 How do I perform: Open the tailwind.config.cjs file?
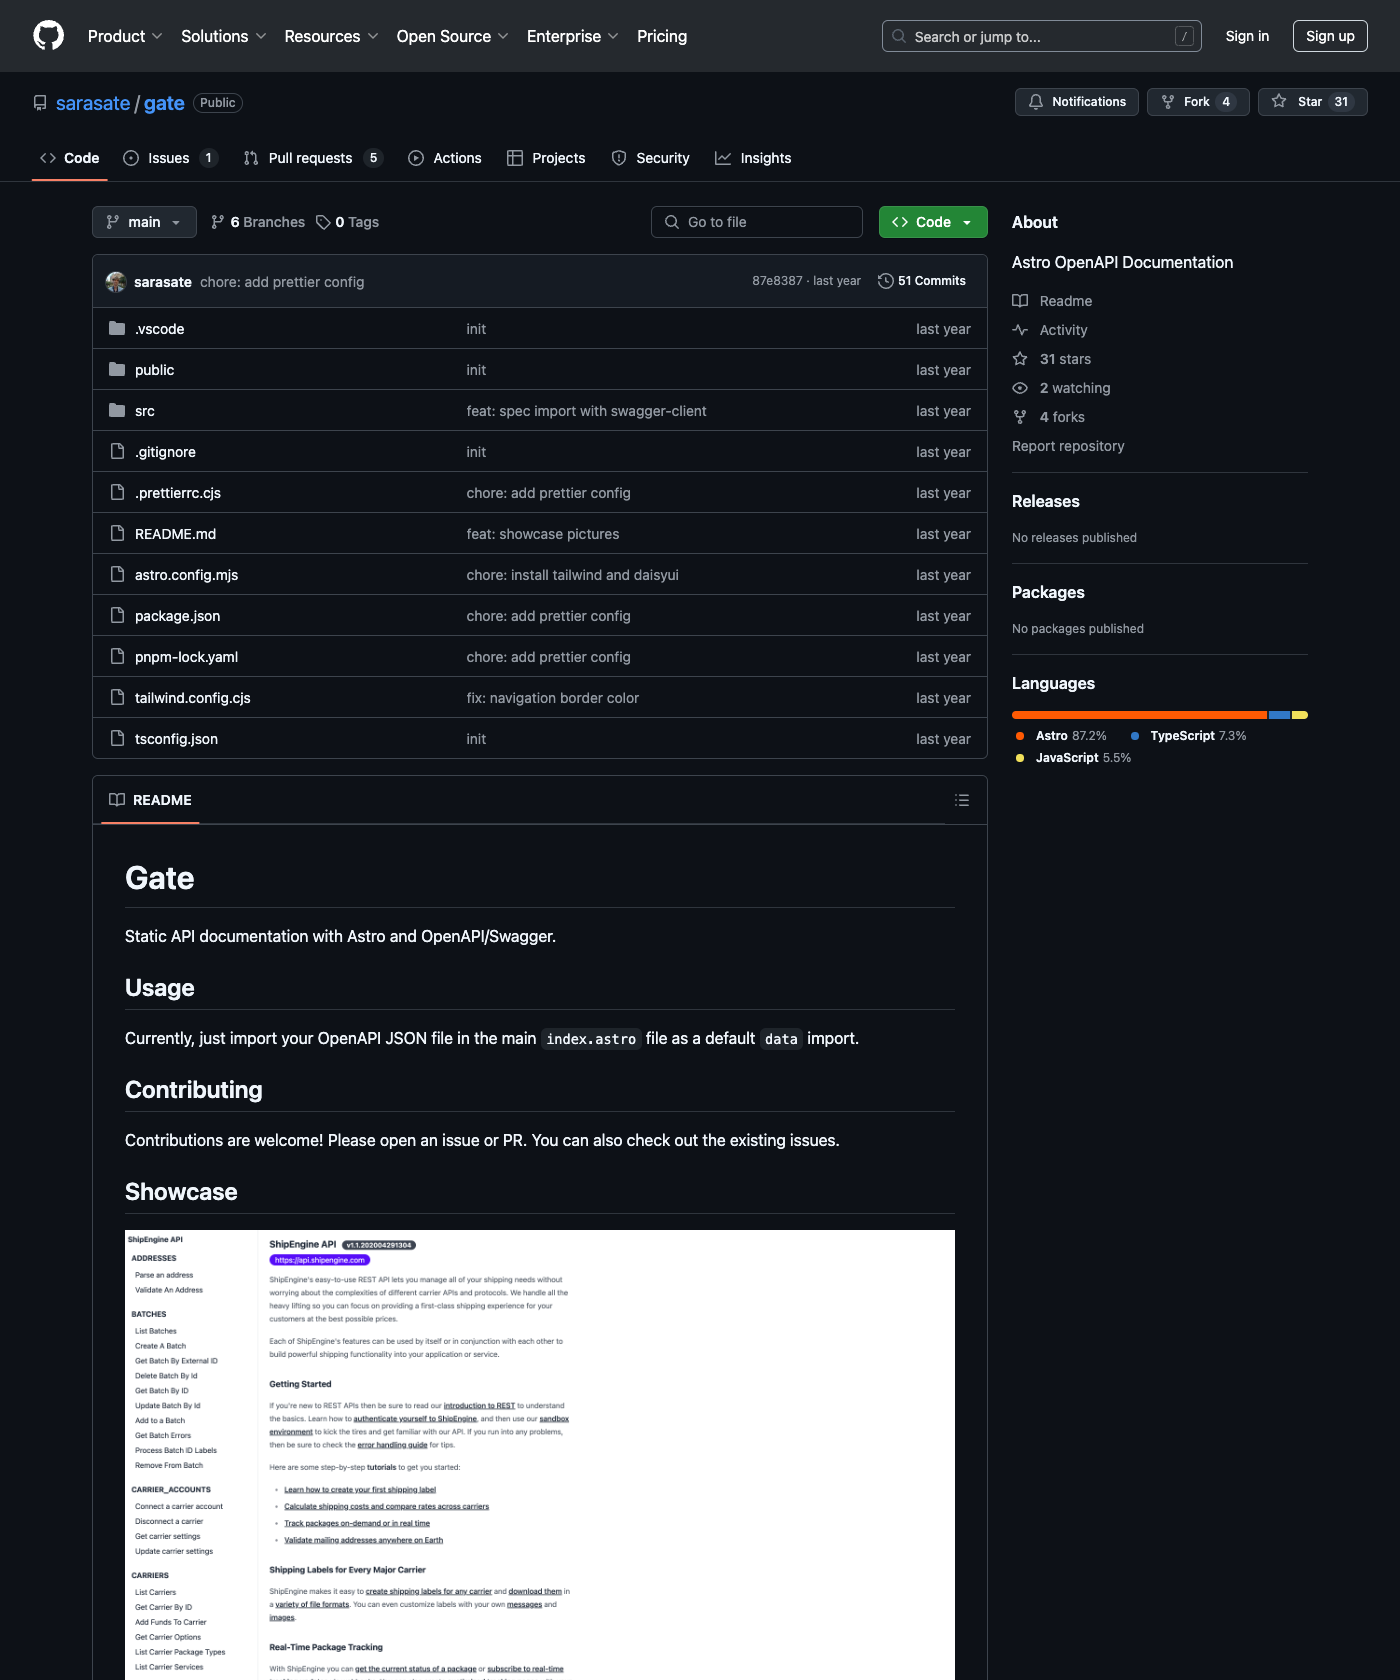pos(193,698)
